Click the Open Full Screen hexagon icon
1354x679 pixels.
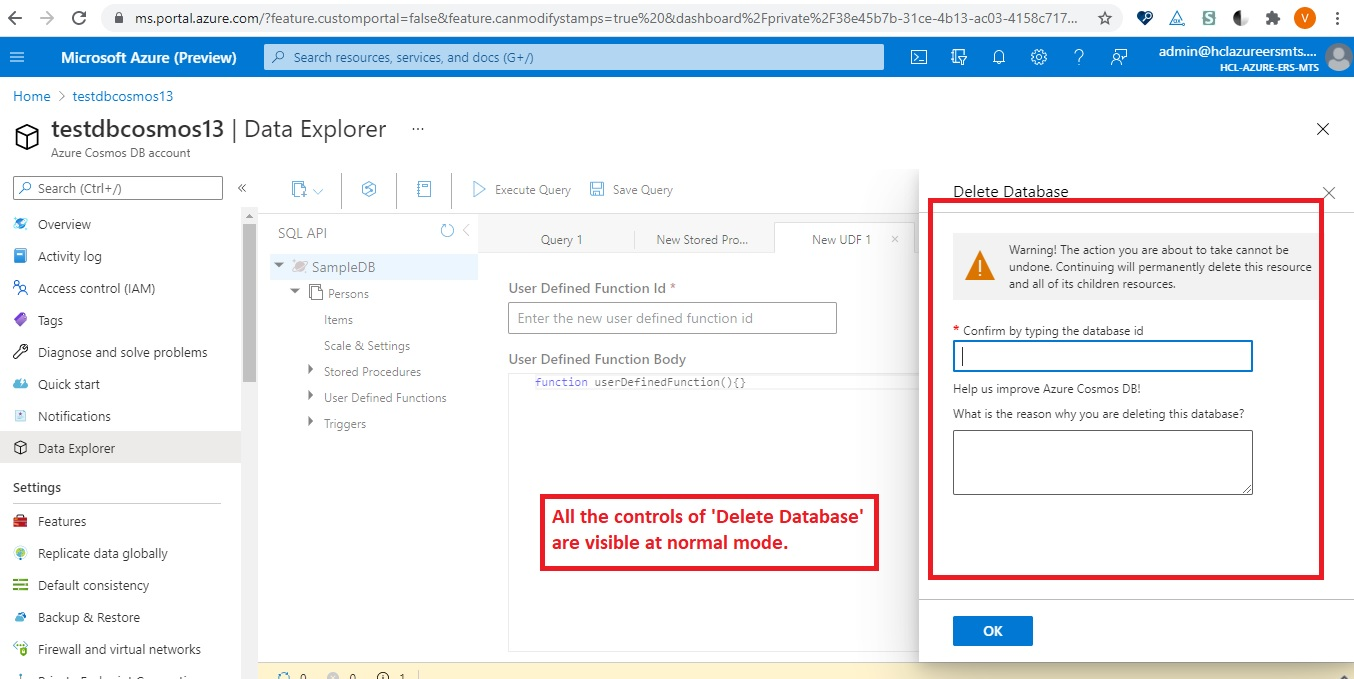tap(368, 189)
